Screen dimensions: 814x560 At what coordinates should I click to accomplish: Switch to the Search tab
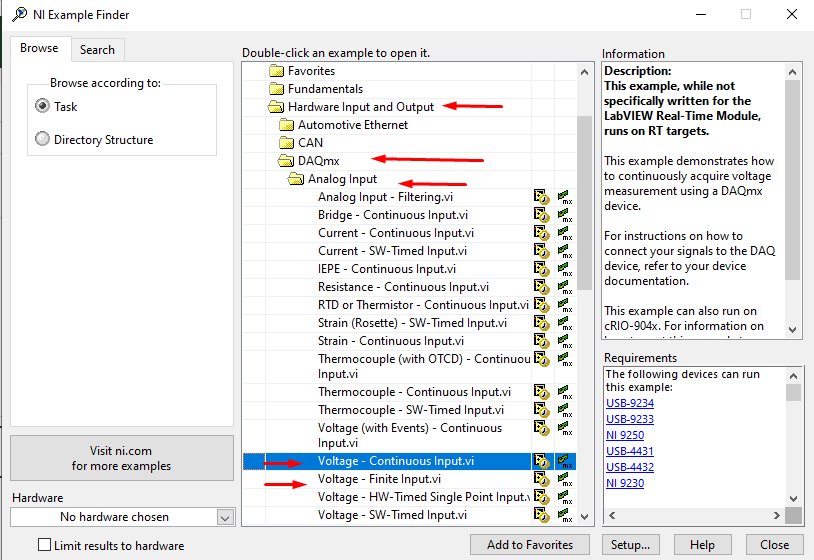(x=98, y=50)
